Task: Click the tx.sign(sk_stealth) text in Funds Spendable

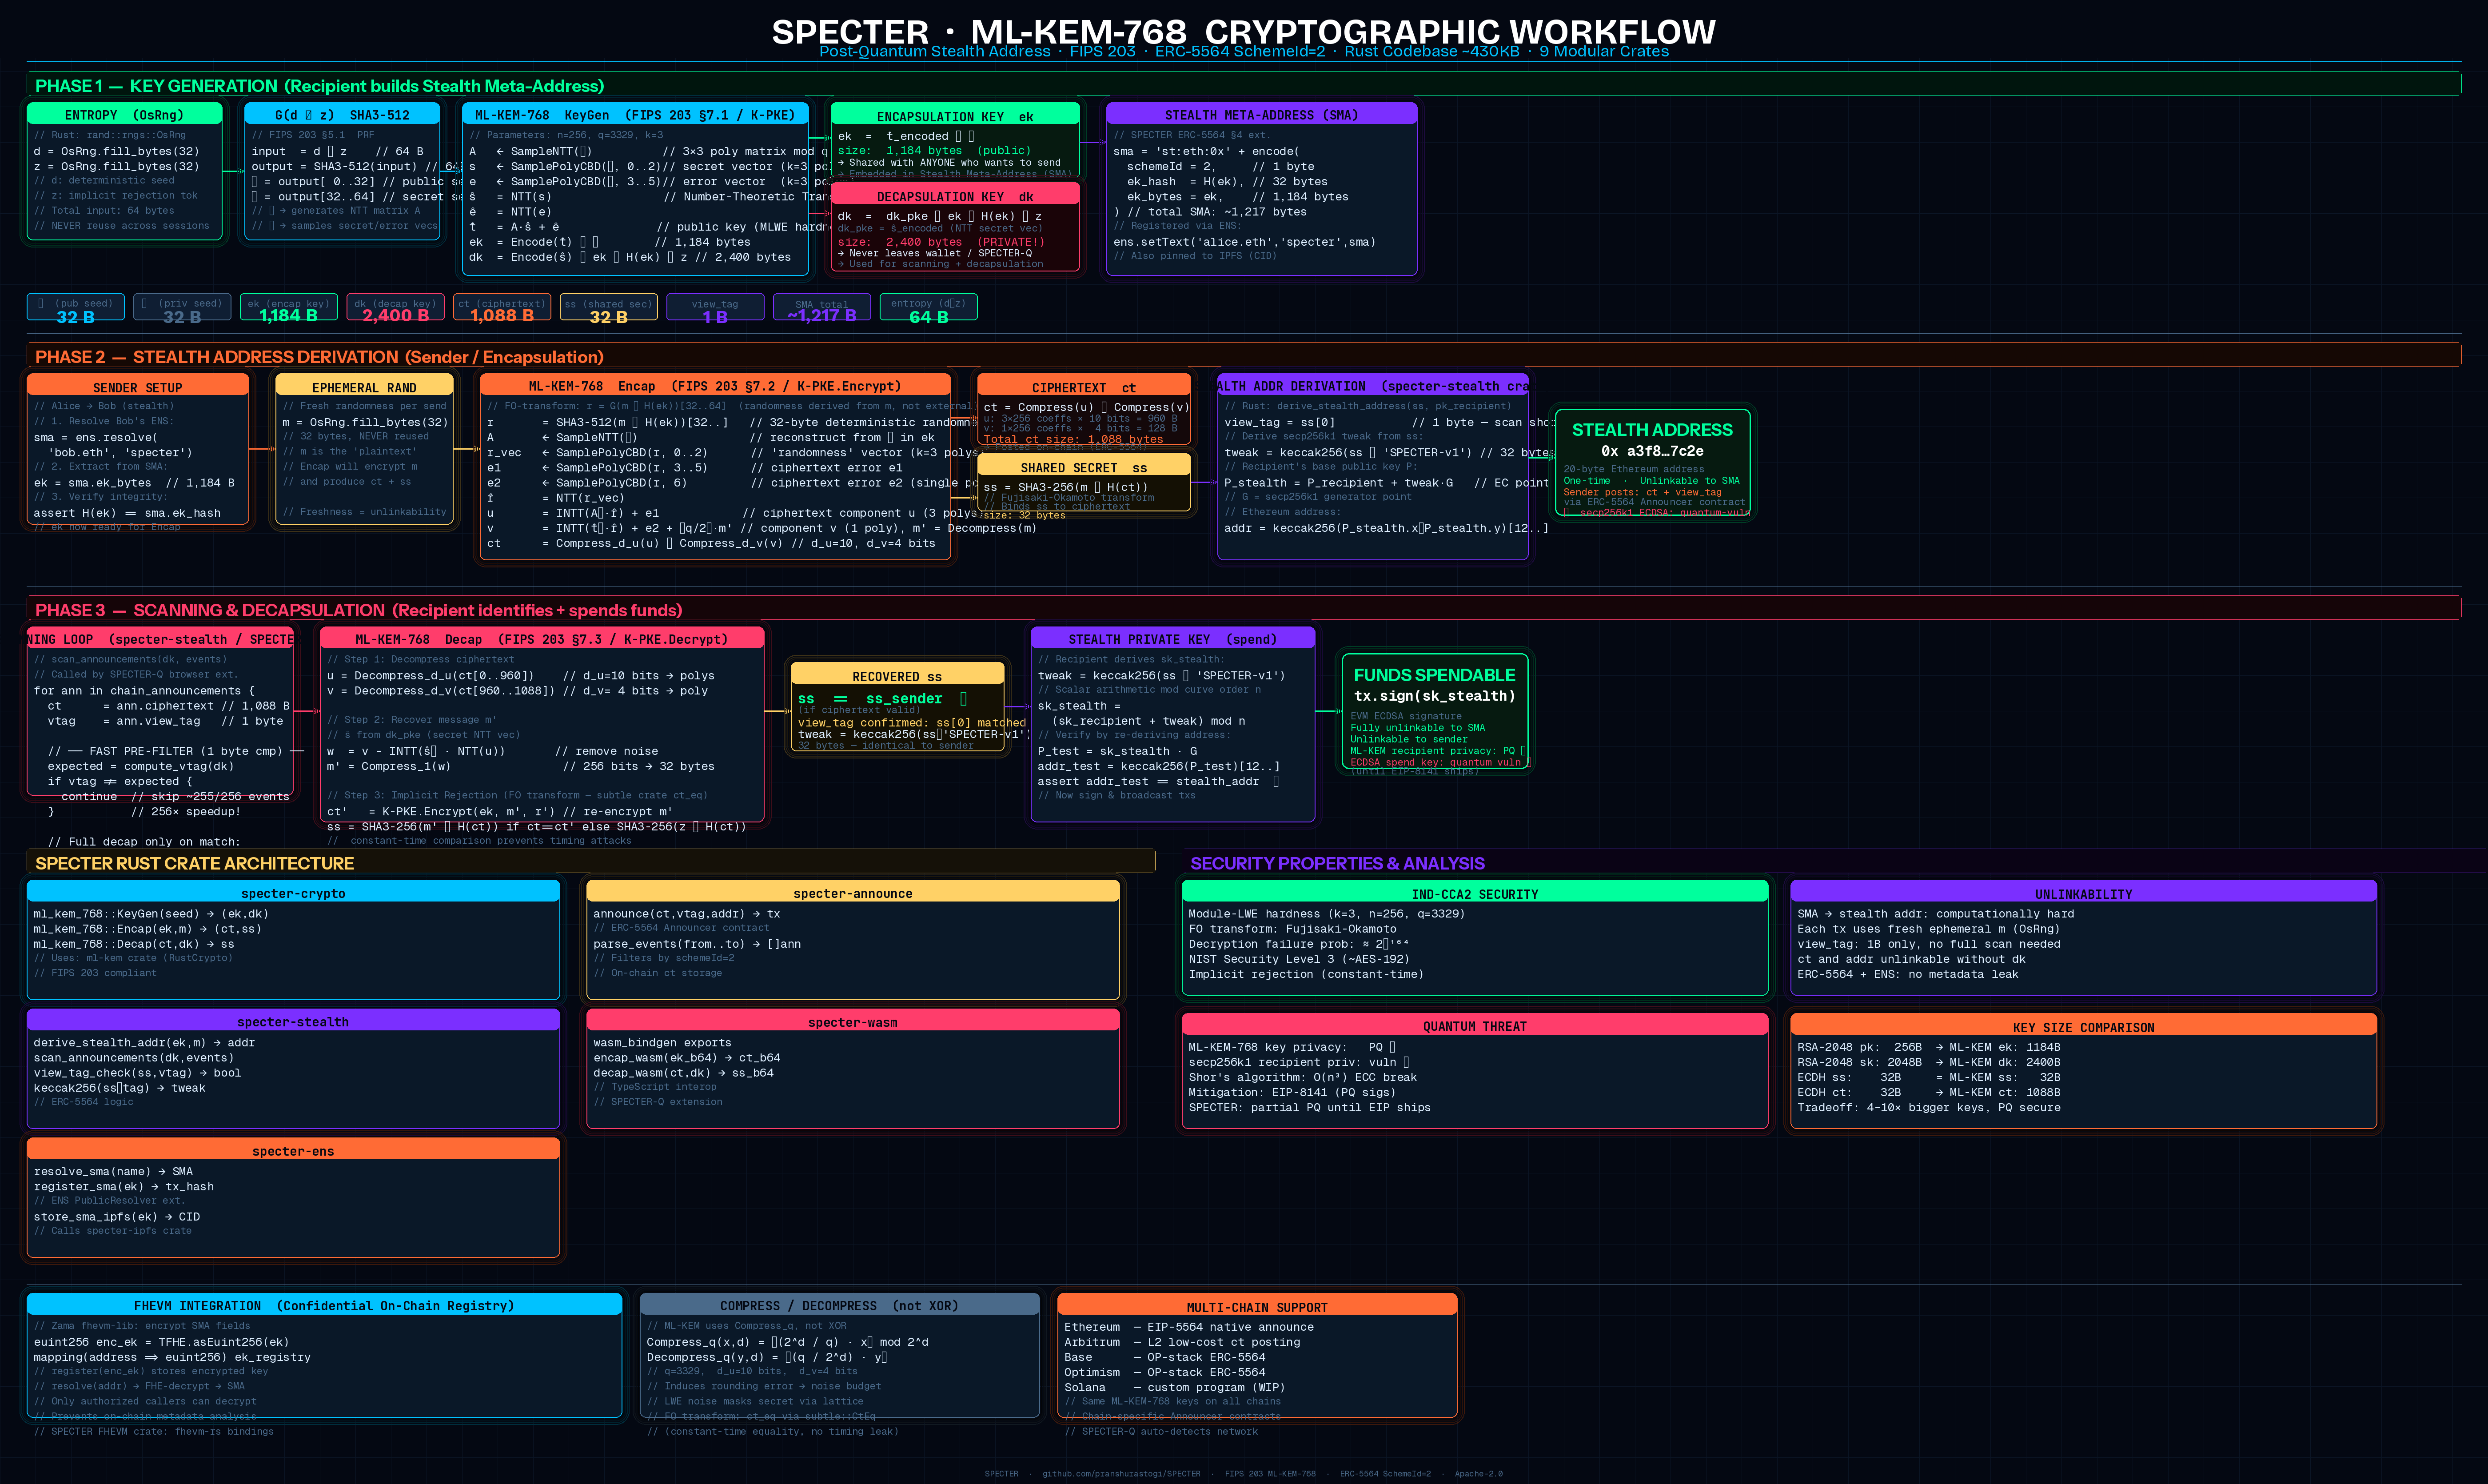Action: click(x=1434, y=696)
